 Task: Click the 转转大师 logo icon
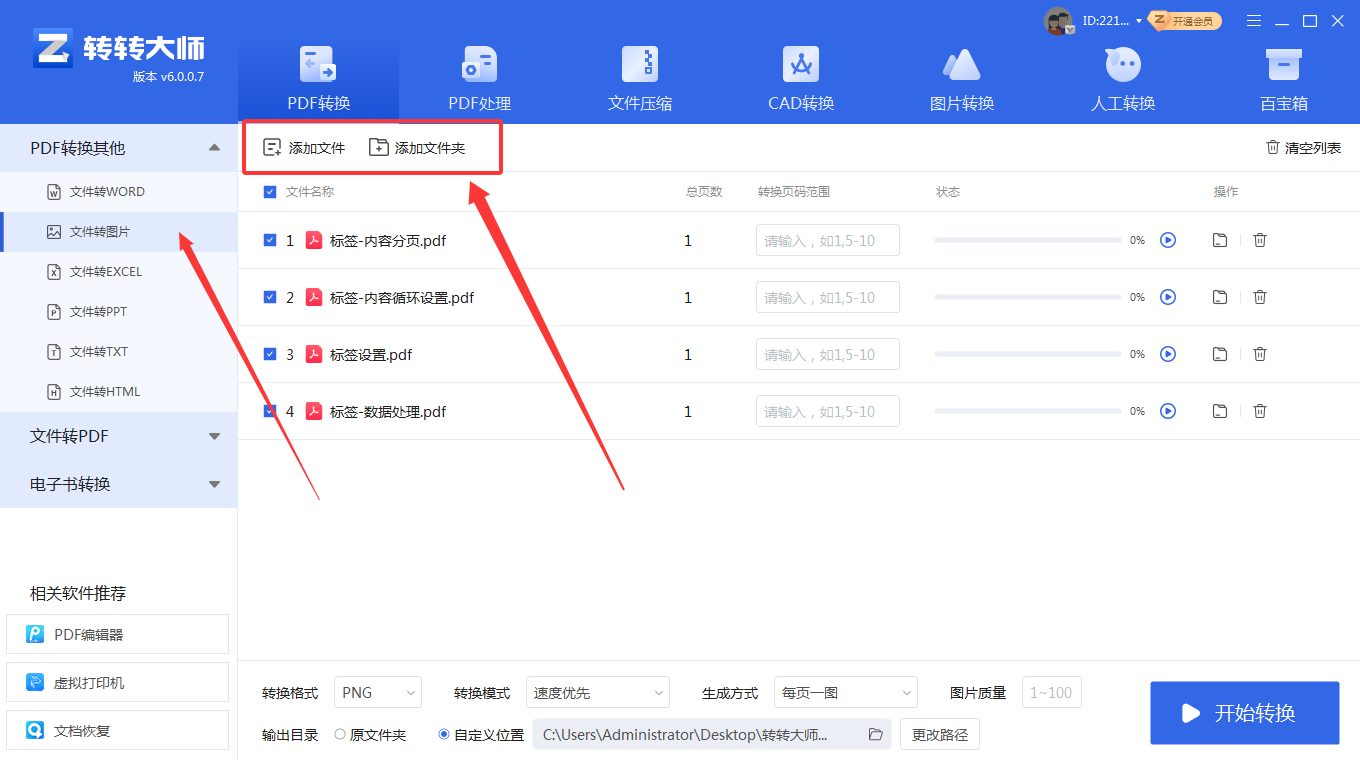pos(52,48)
